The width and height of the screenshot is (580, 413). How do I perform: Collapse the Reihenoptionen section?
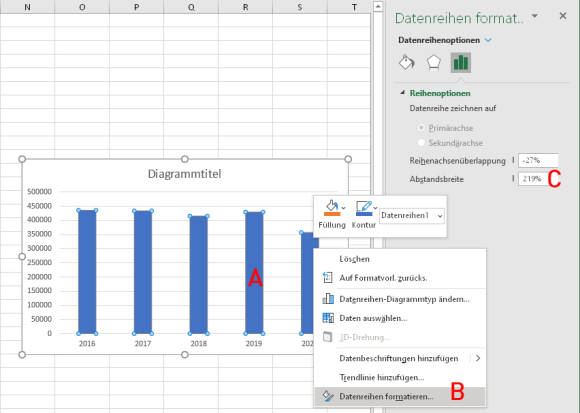(x=402, y=93)
